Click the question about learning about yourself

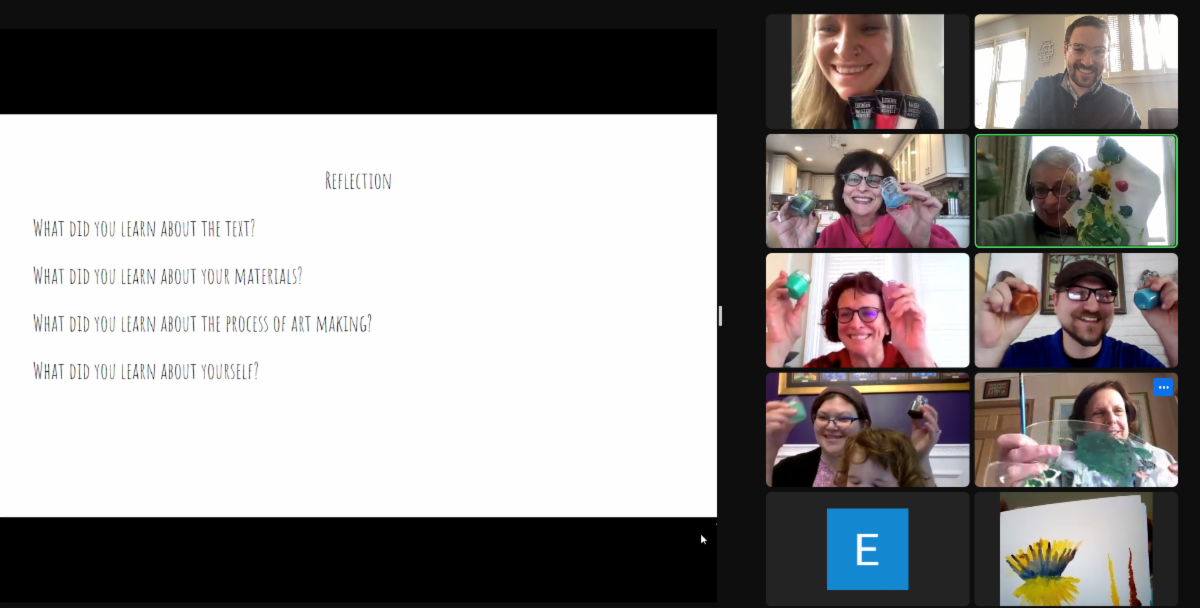click(x=146, y=372)
